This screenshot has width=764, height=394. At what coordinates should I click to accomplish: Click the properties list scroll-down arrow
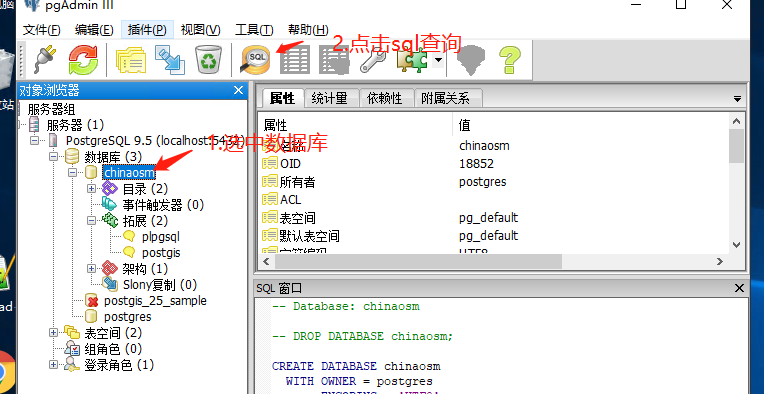tap(736, 245)
